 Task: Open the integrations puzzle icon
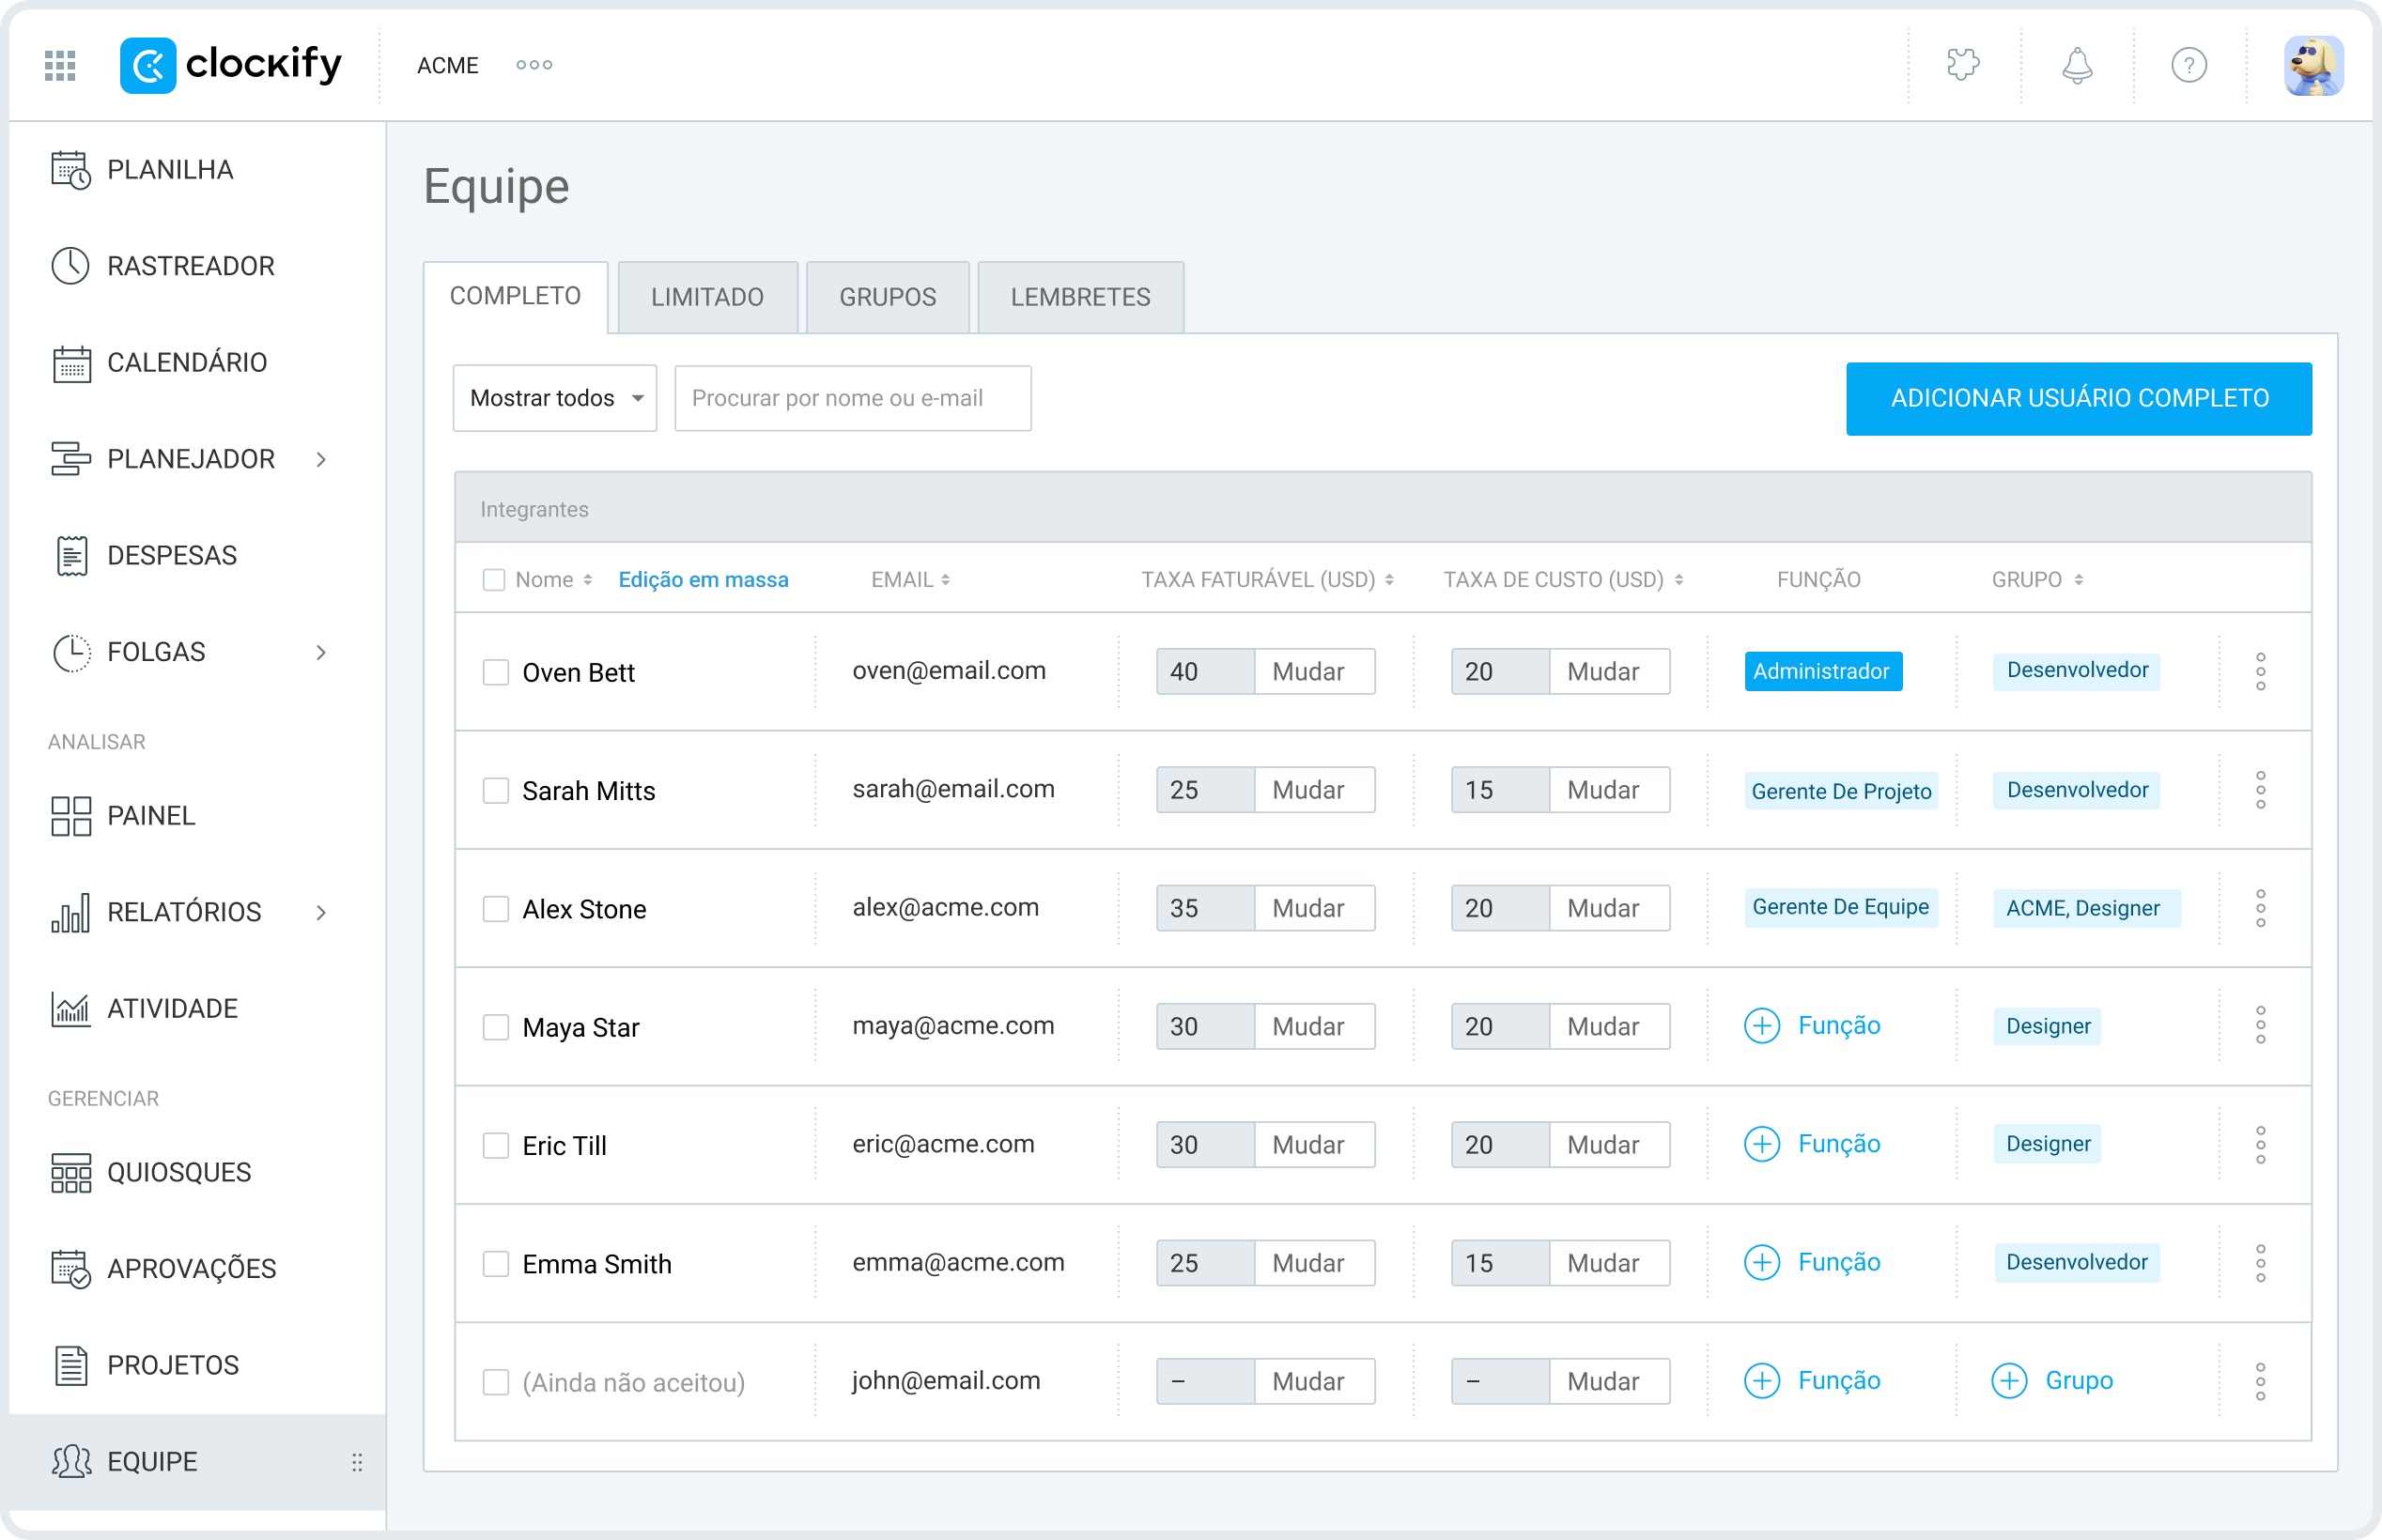tap(1963, 65)
